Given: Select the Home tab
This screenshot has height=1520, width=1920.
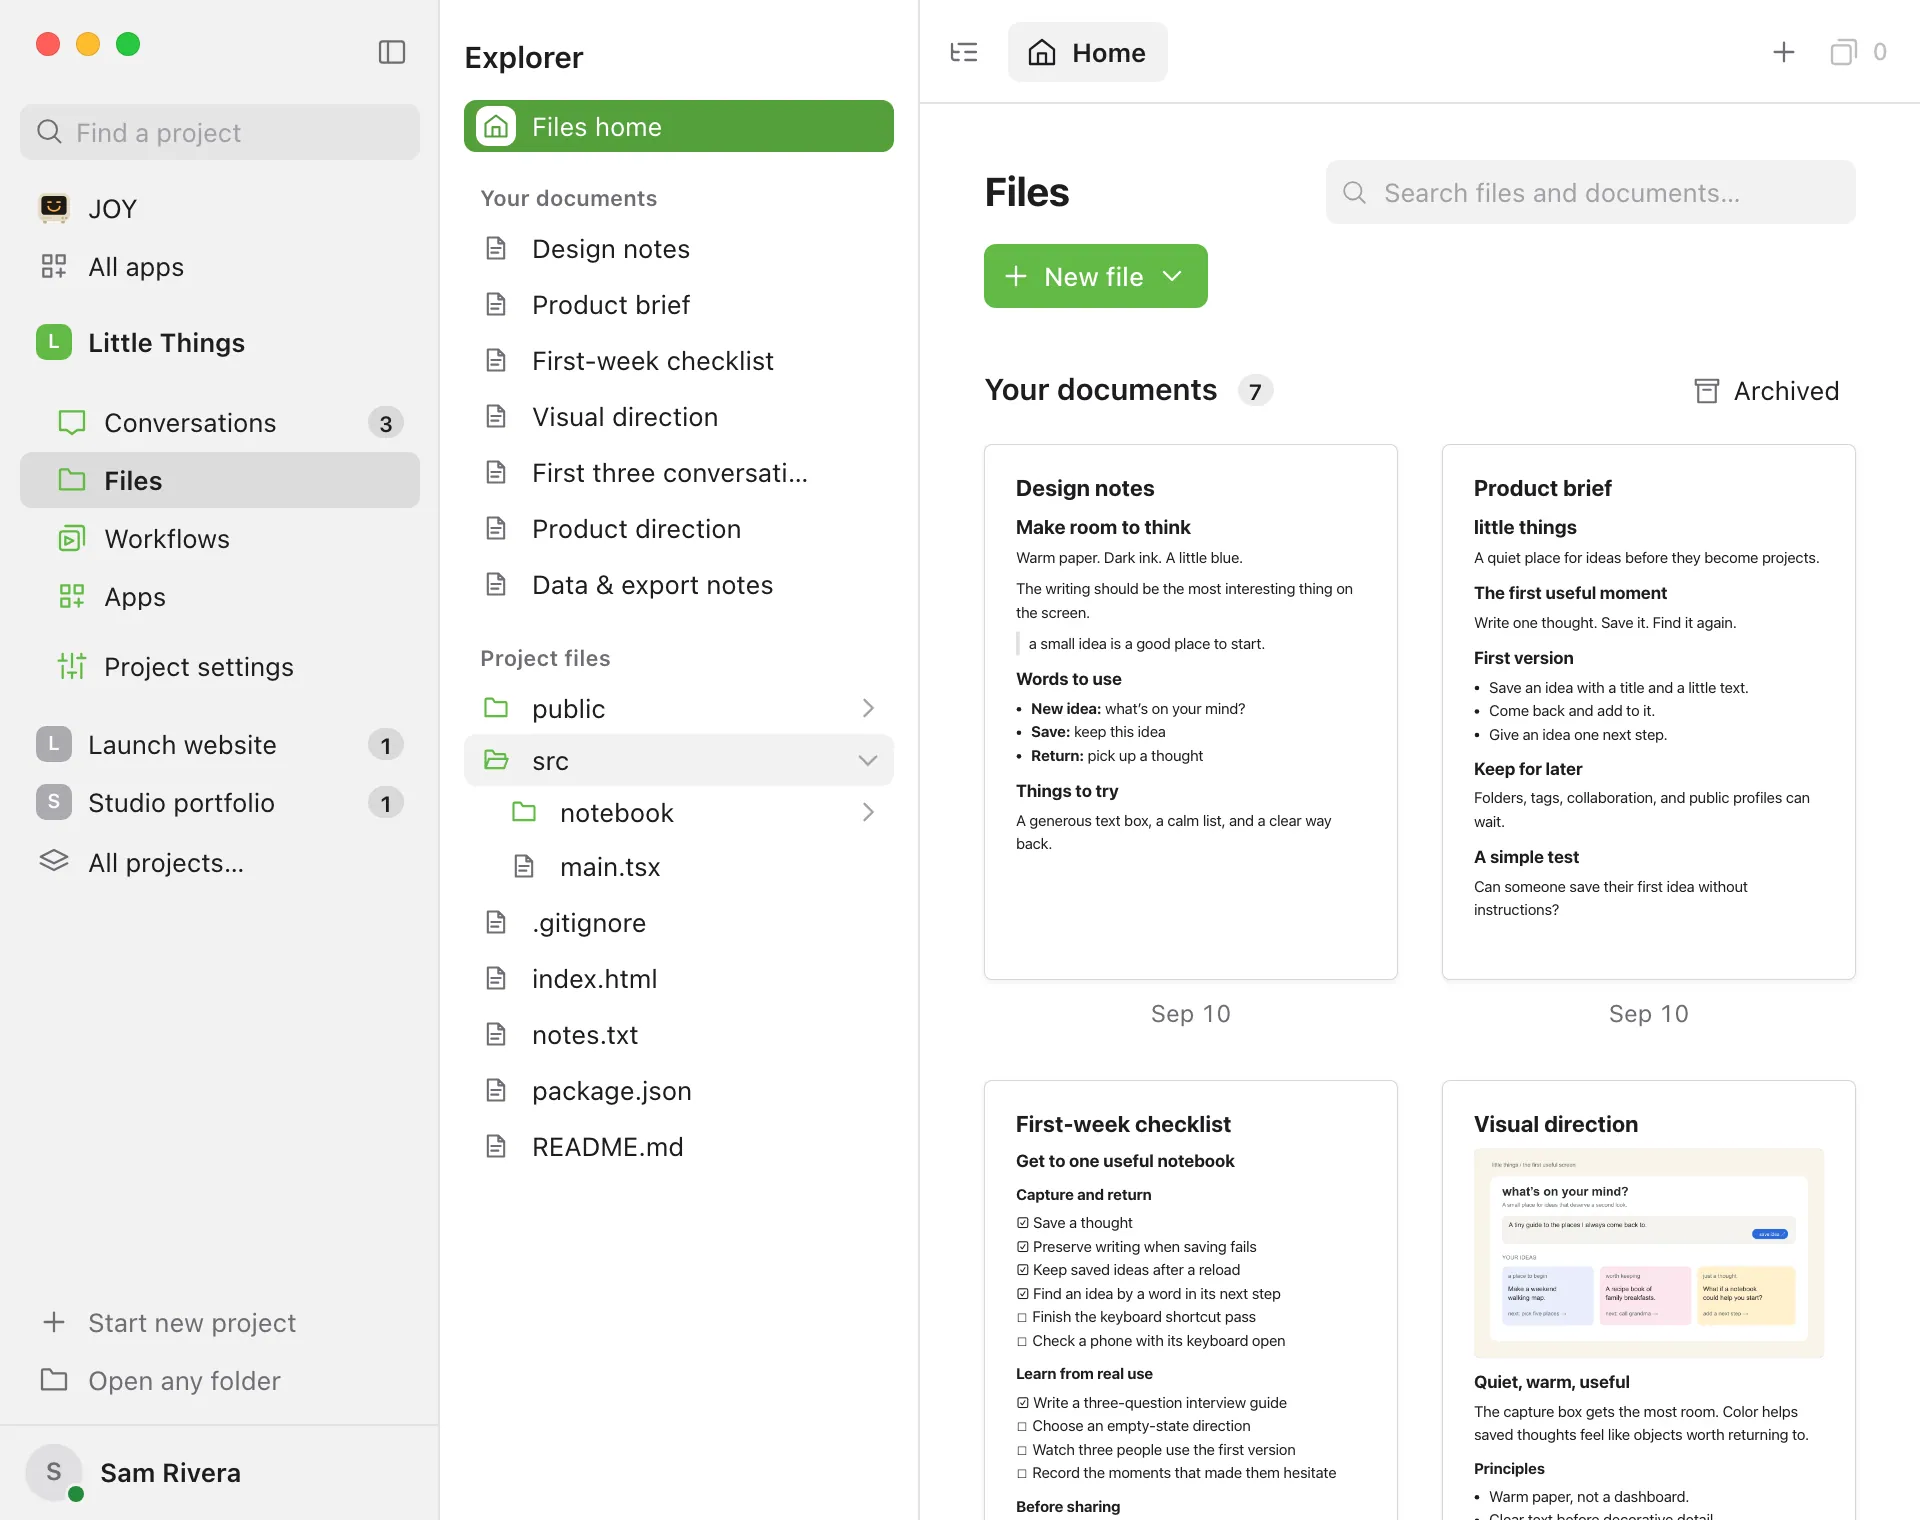Looking at the screenshot, I should tap(1087, 52).
